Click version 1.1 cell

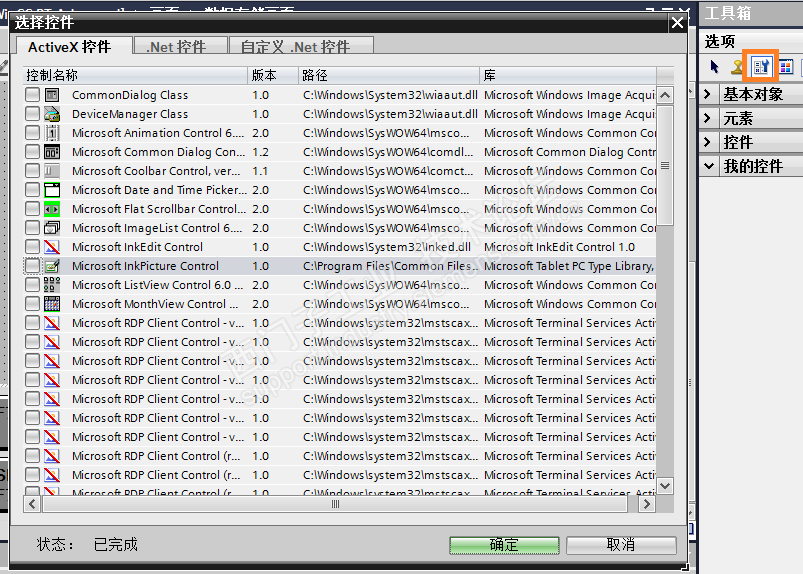coord(260,171)
